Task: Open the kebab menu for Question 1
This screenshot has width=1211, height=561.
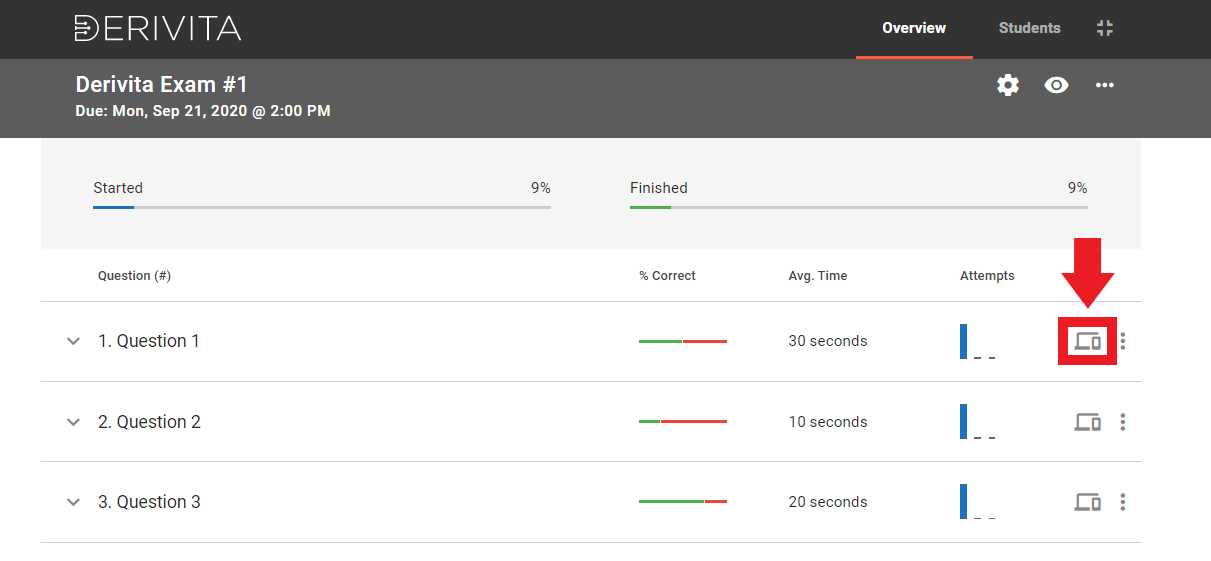Action: click(1123, 341)
